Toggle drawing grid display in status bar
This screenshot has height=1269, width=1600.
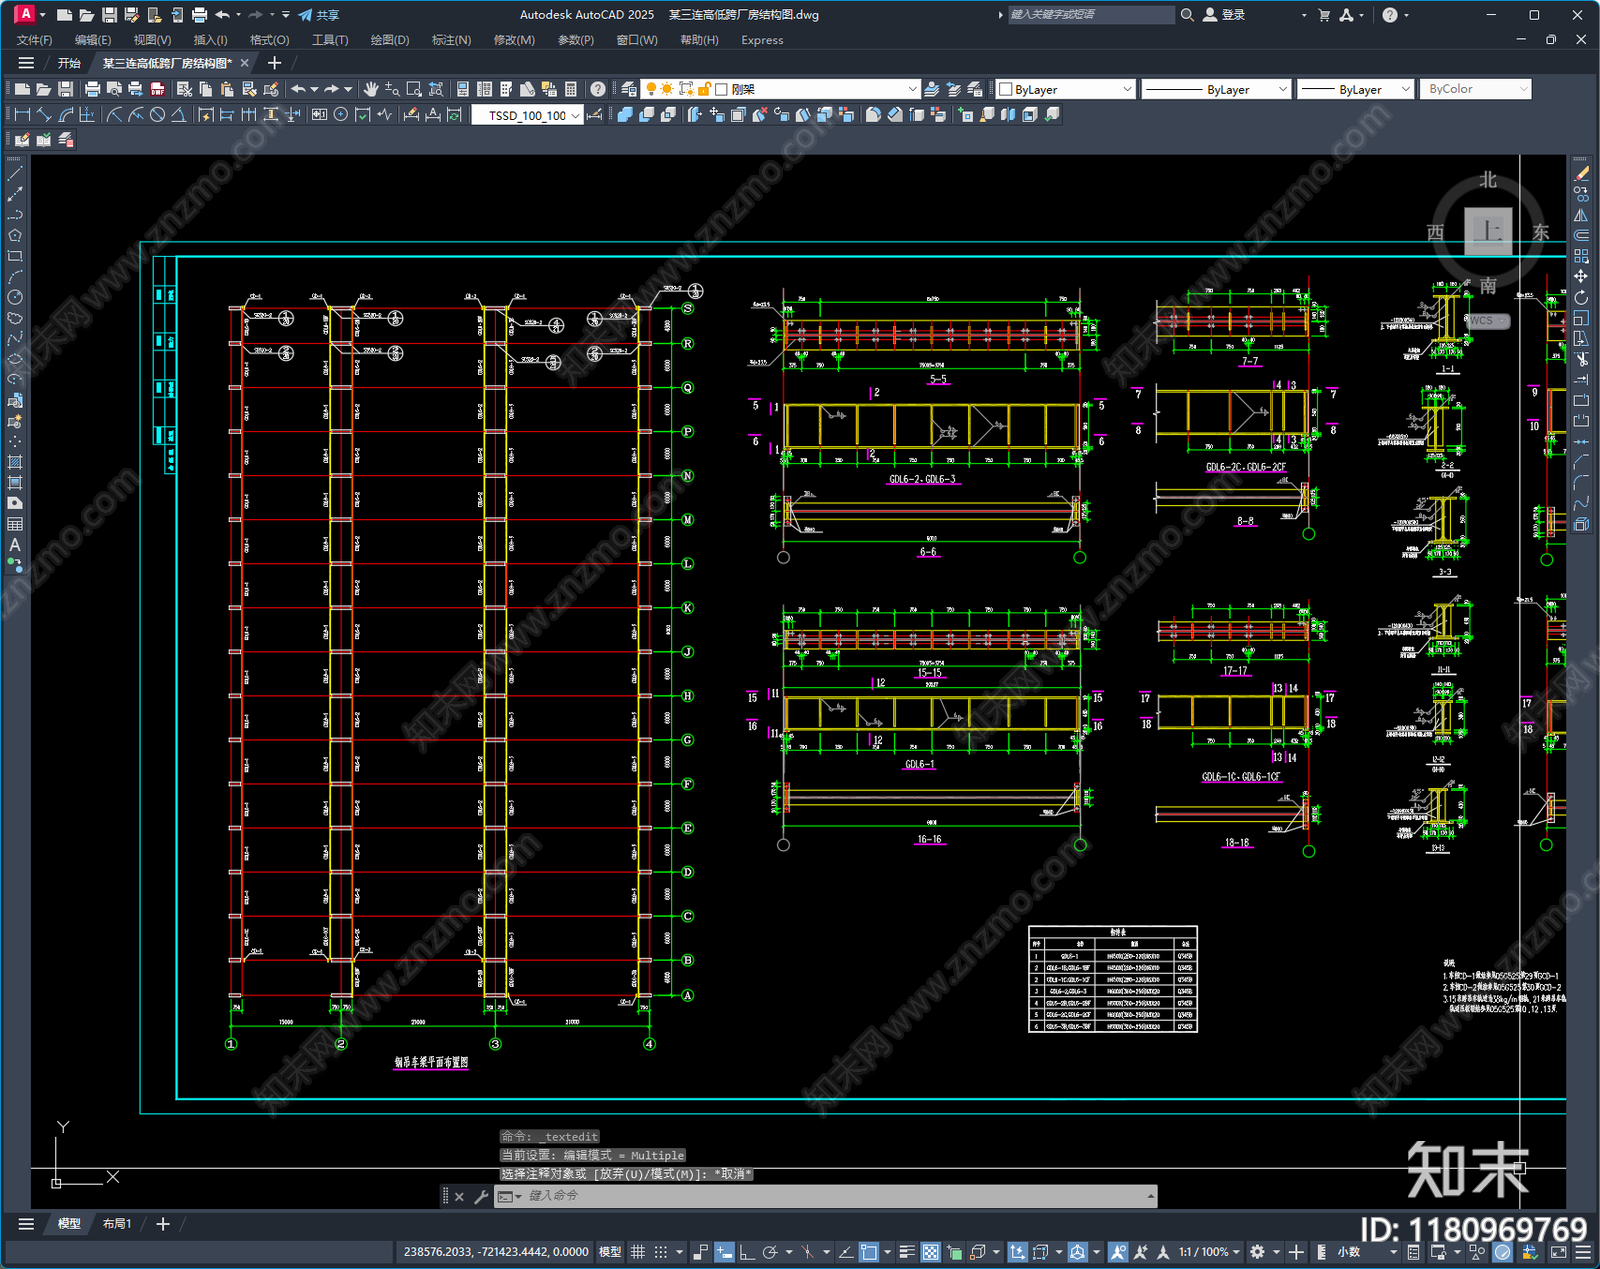click(x=638, y=1252)
